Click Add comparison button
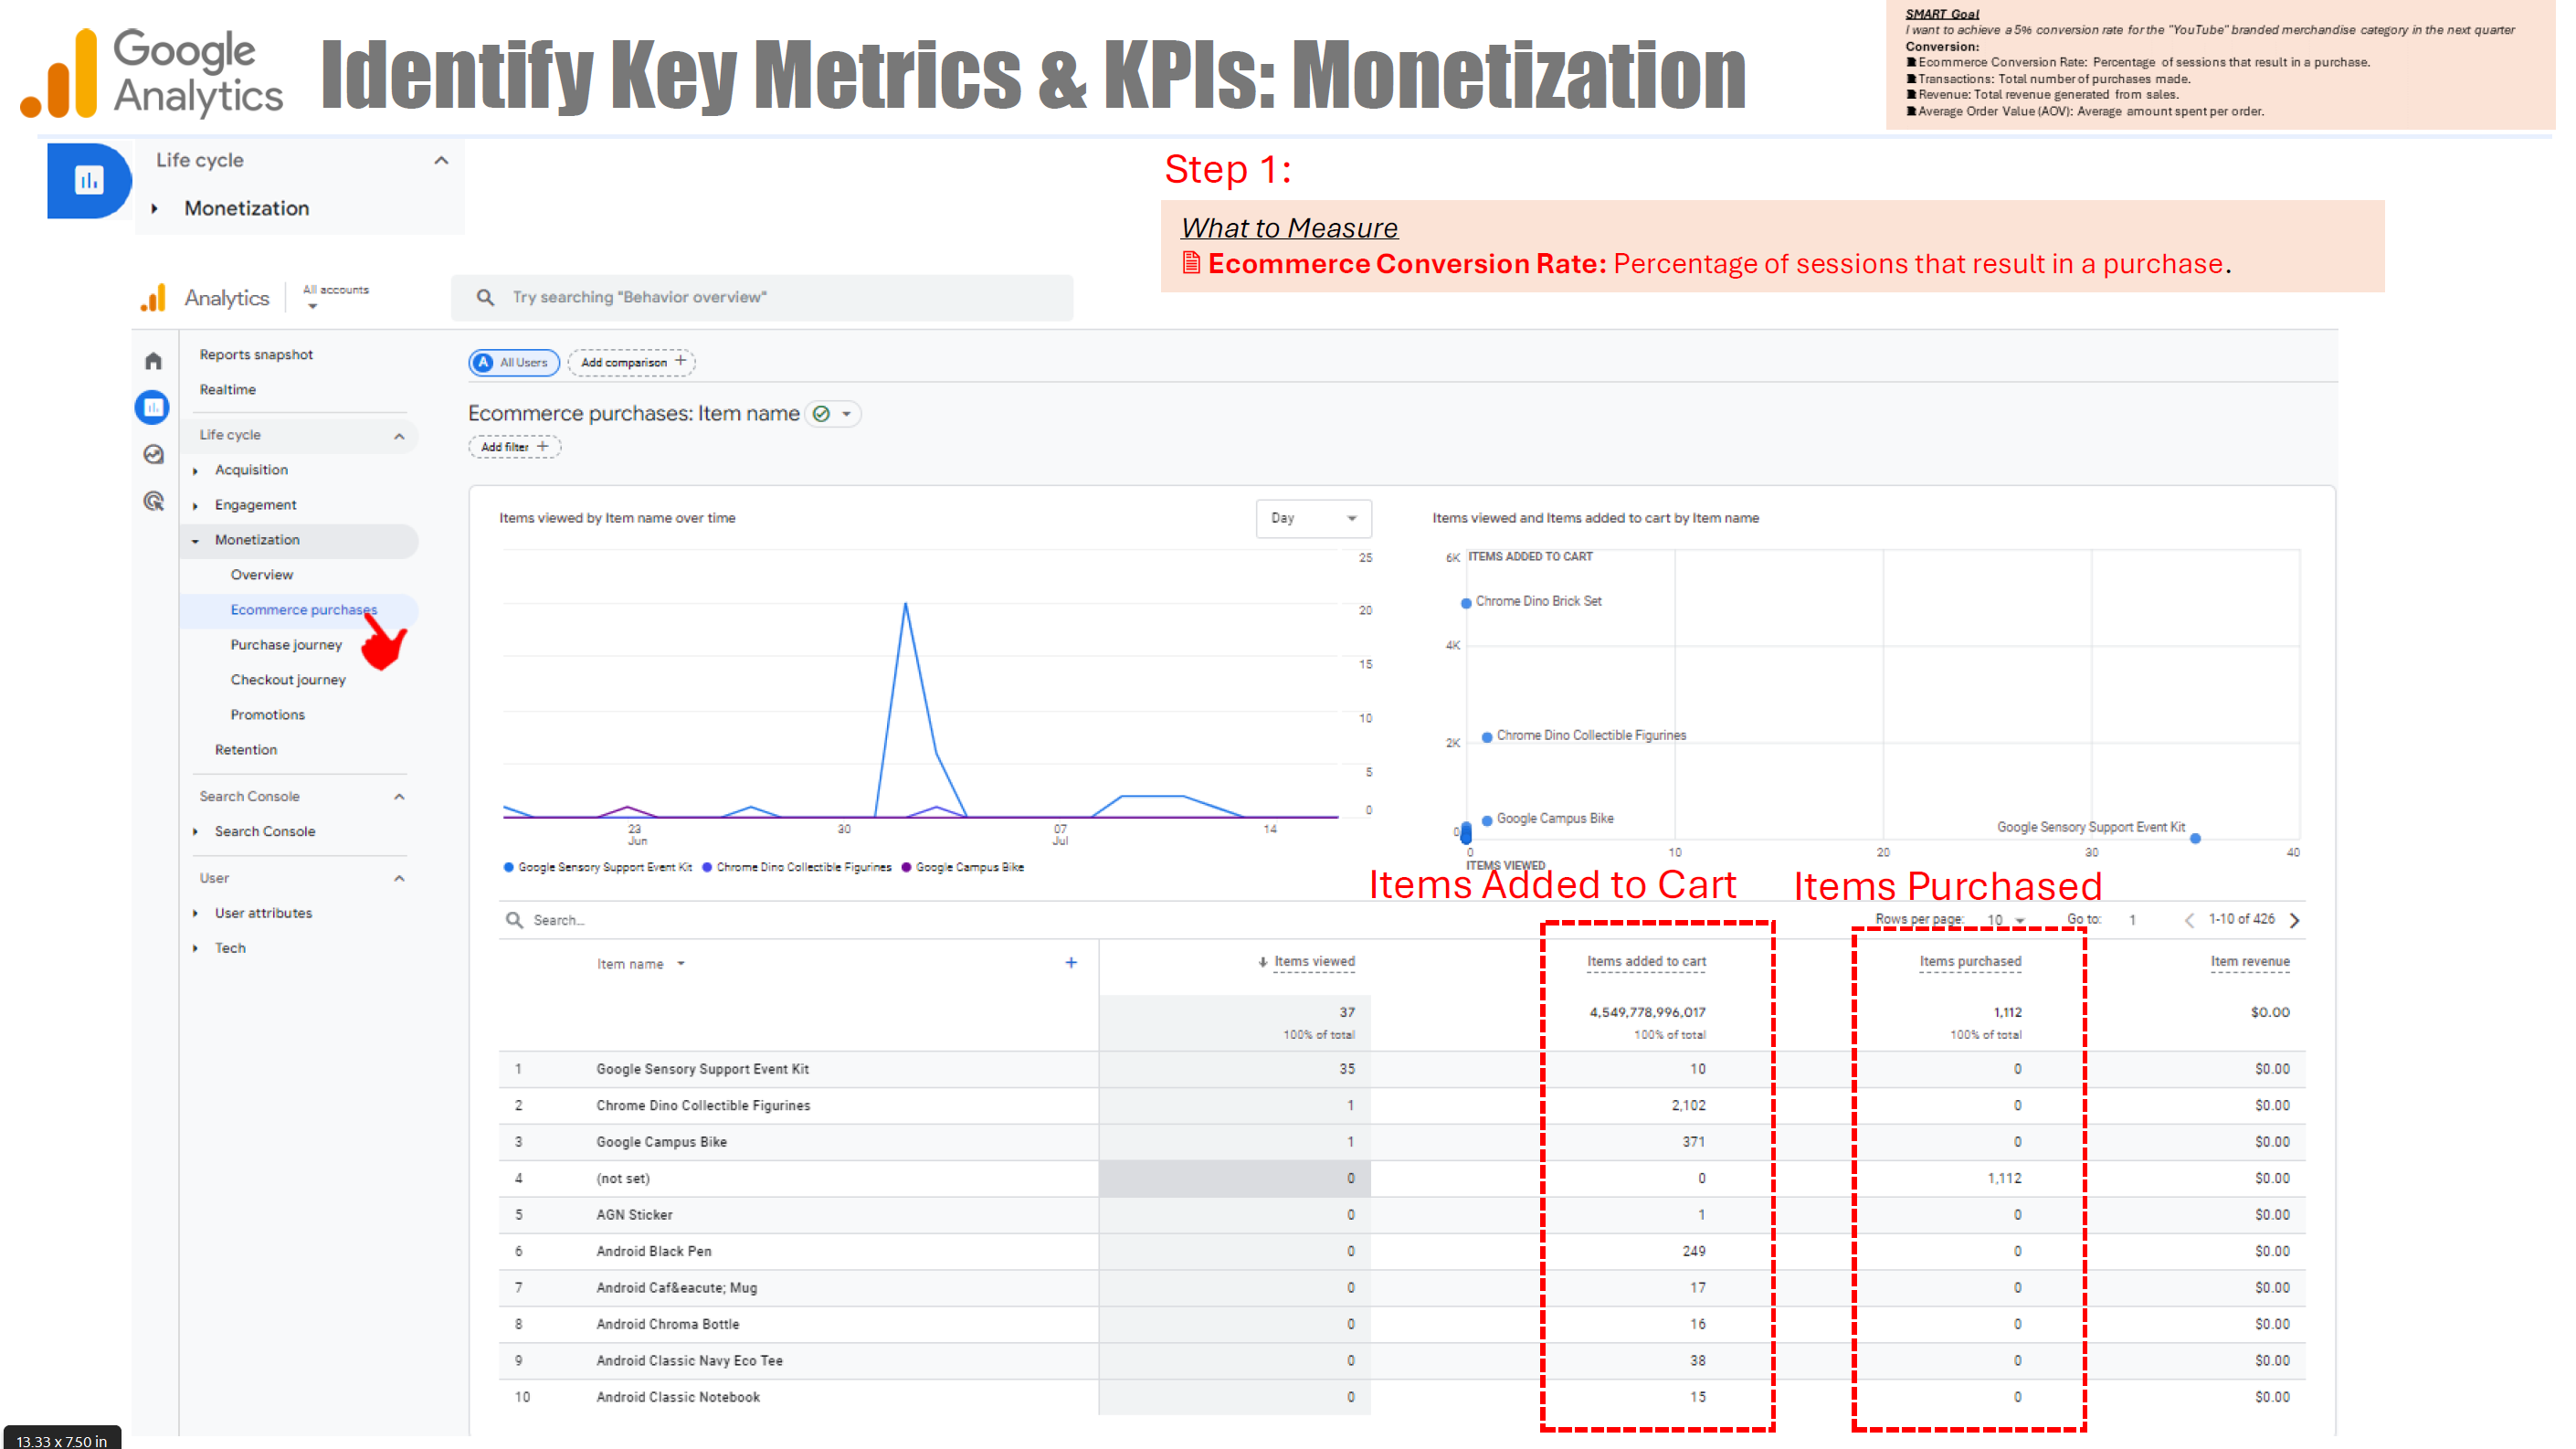Image resolution: width=2576 pixels, height=1449 pixels. [632, 362]
